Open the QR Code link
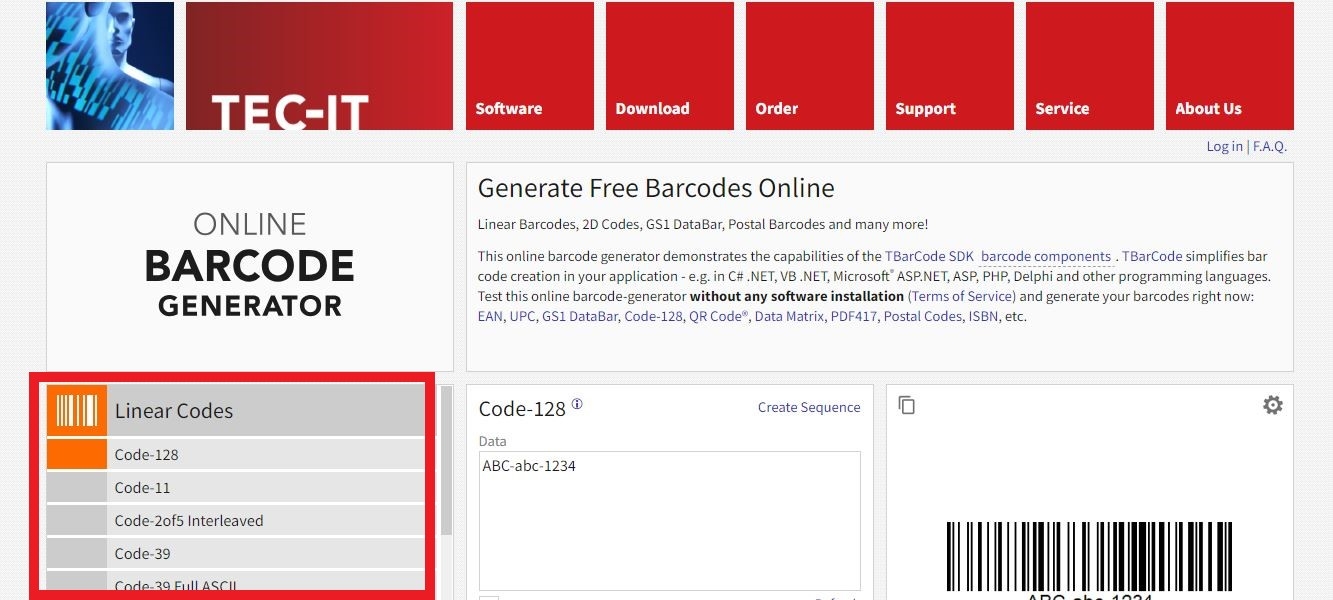 [x=718, y=316]
